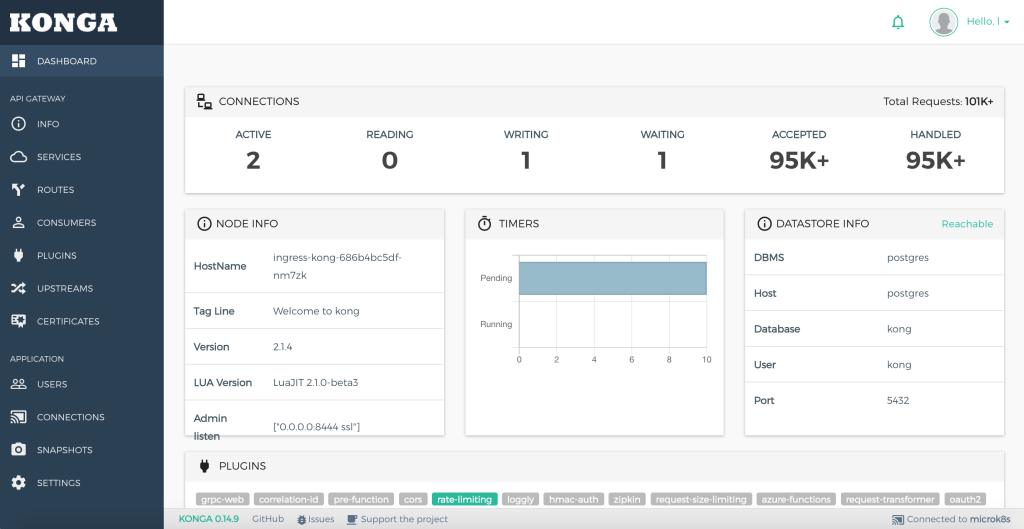Click the rate-limiting plugin tag

[x=464, y=499]
